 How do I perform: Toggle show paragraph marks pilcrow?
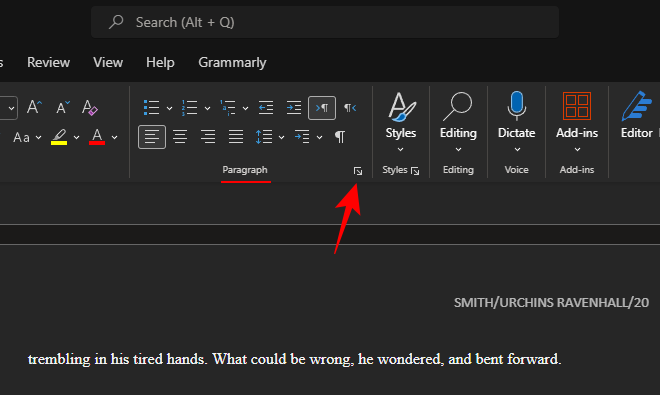coord(340,137)
